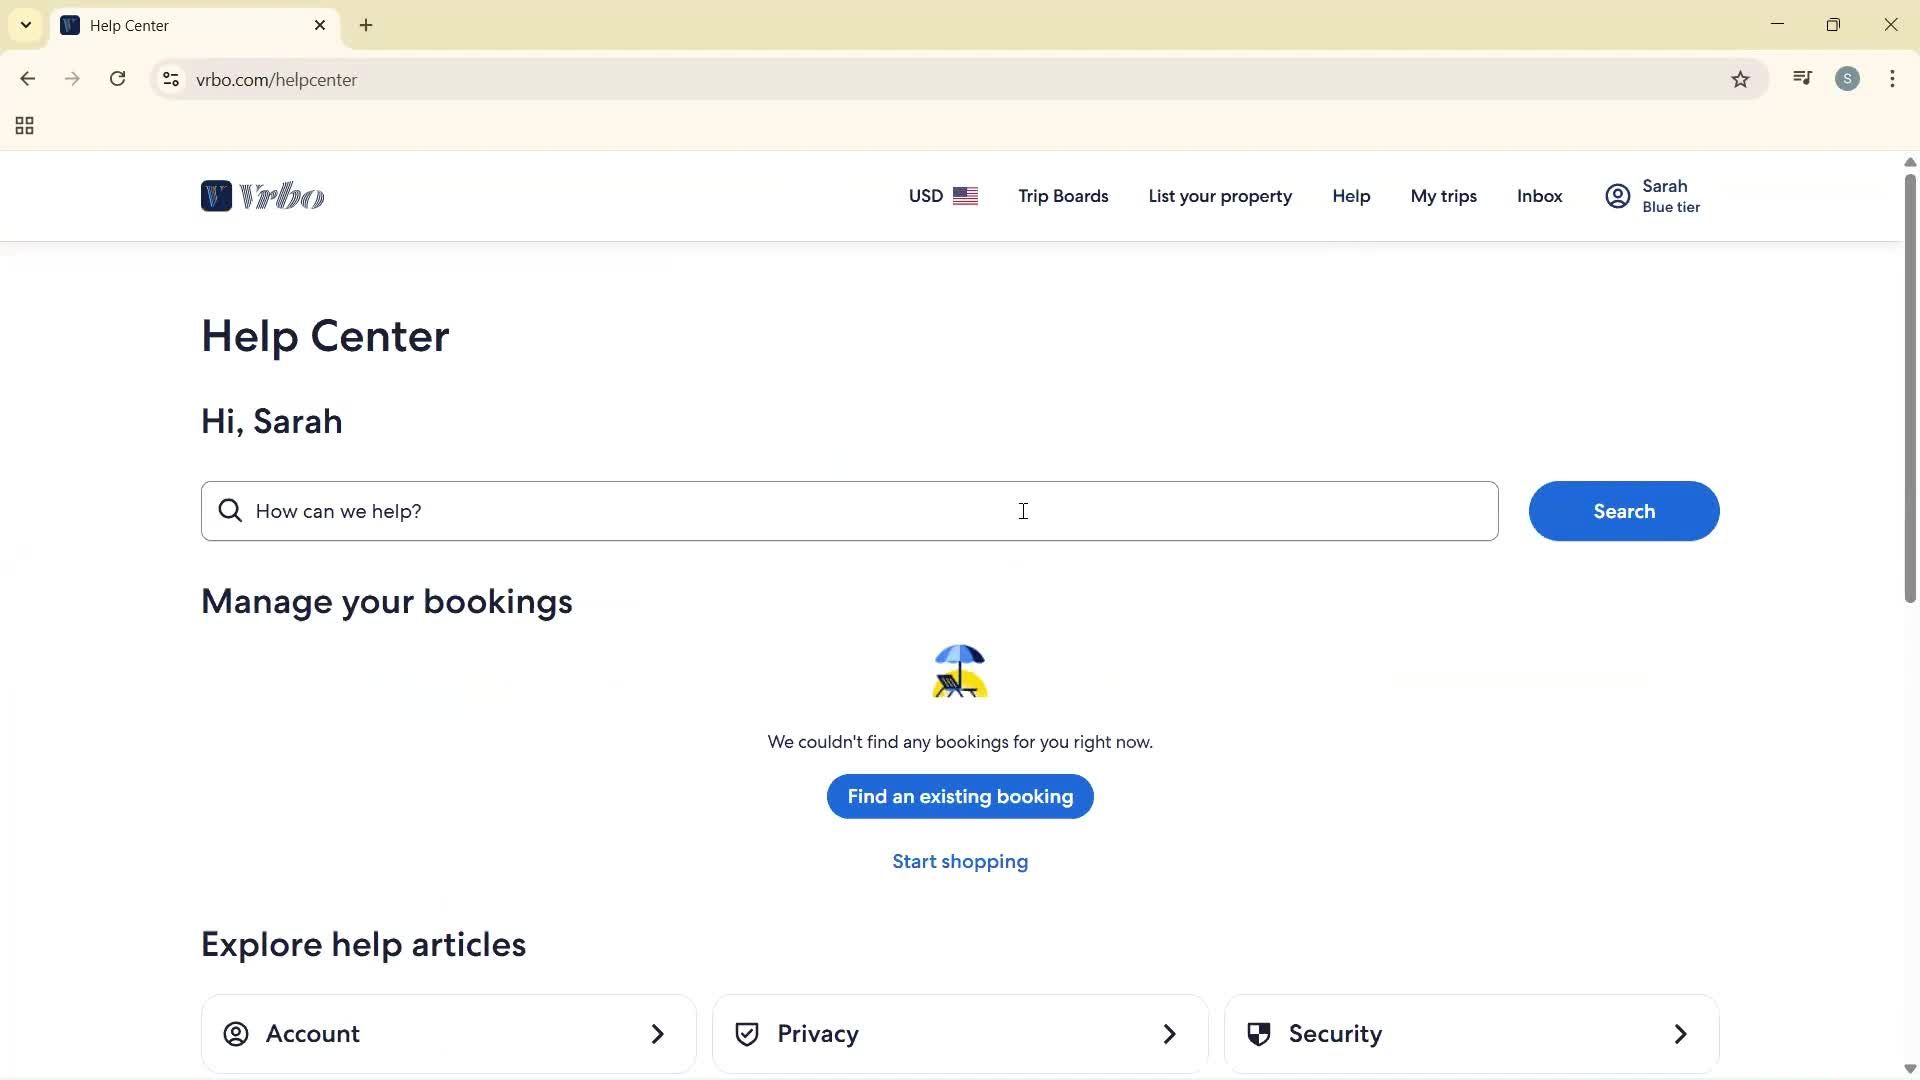Click inside the How can we help field
The image size is (1920, 1080).
click(x=850, y=511)
